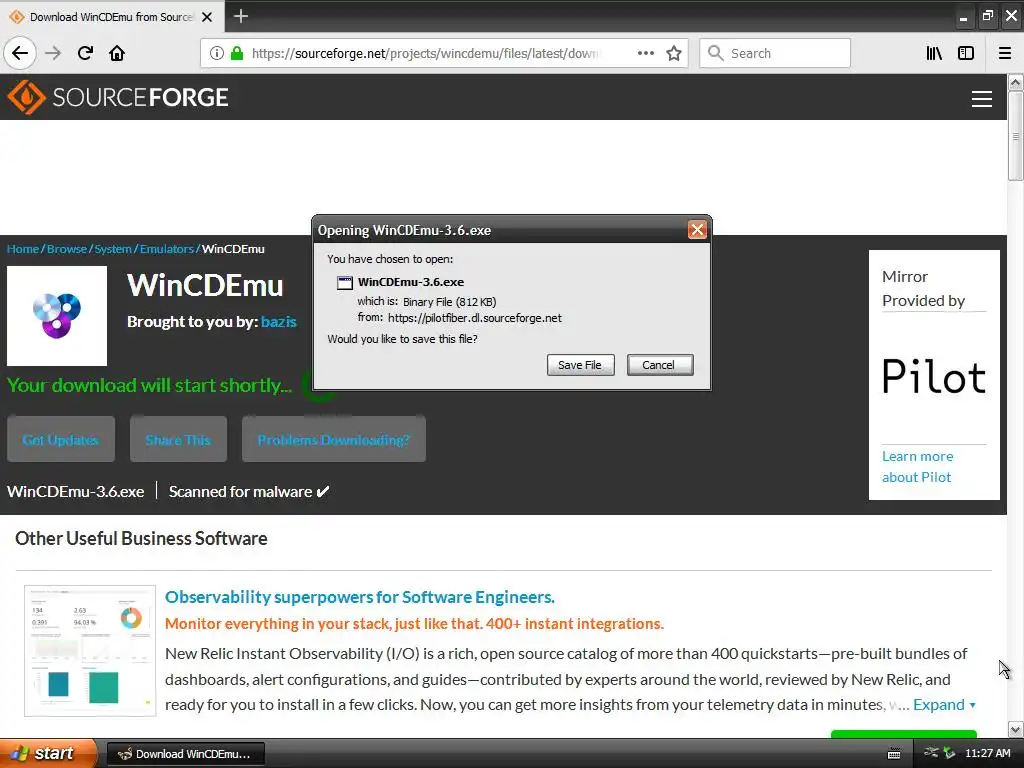Click the Pilot mirror logo
Image resolution: width=1024 pixels, height=768 pixels.
[x=934, y=377]
